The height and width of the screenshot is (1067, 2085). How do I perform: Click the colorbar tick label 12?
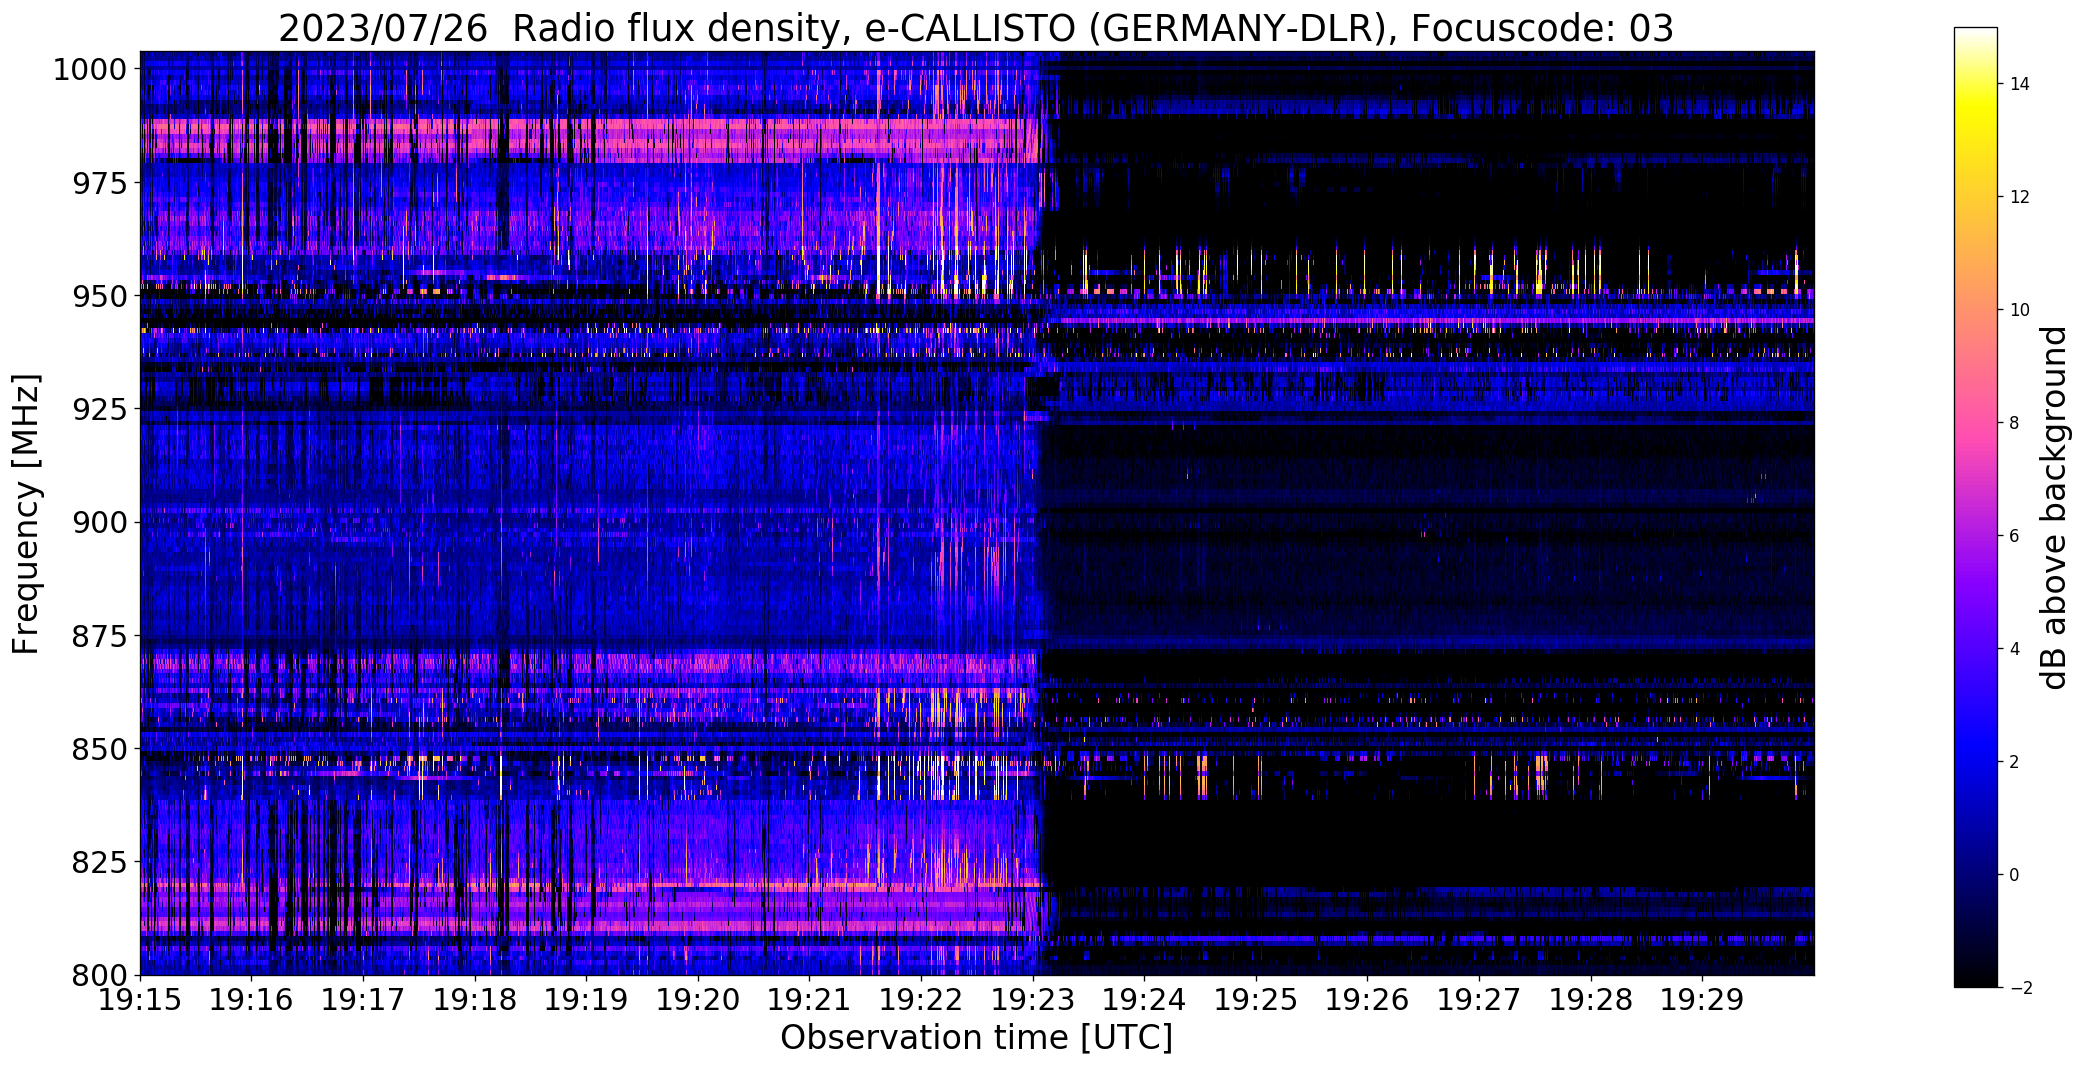coord(2020,197)
